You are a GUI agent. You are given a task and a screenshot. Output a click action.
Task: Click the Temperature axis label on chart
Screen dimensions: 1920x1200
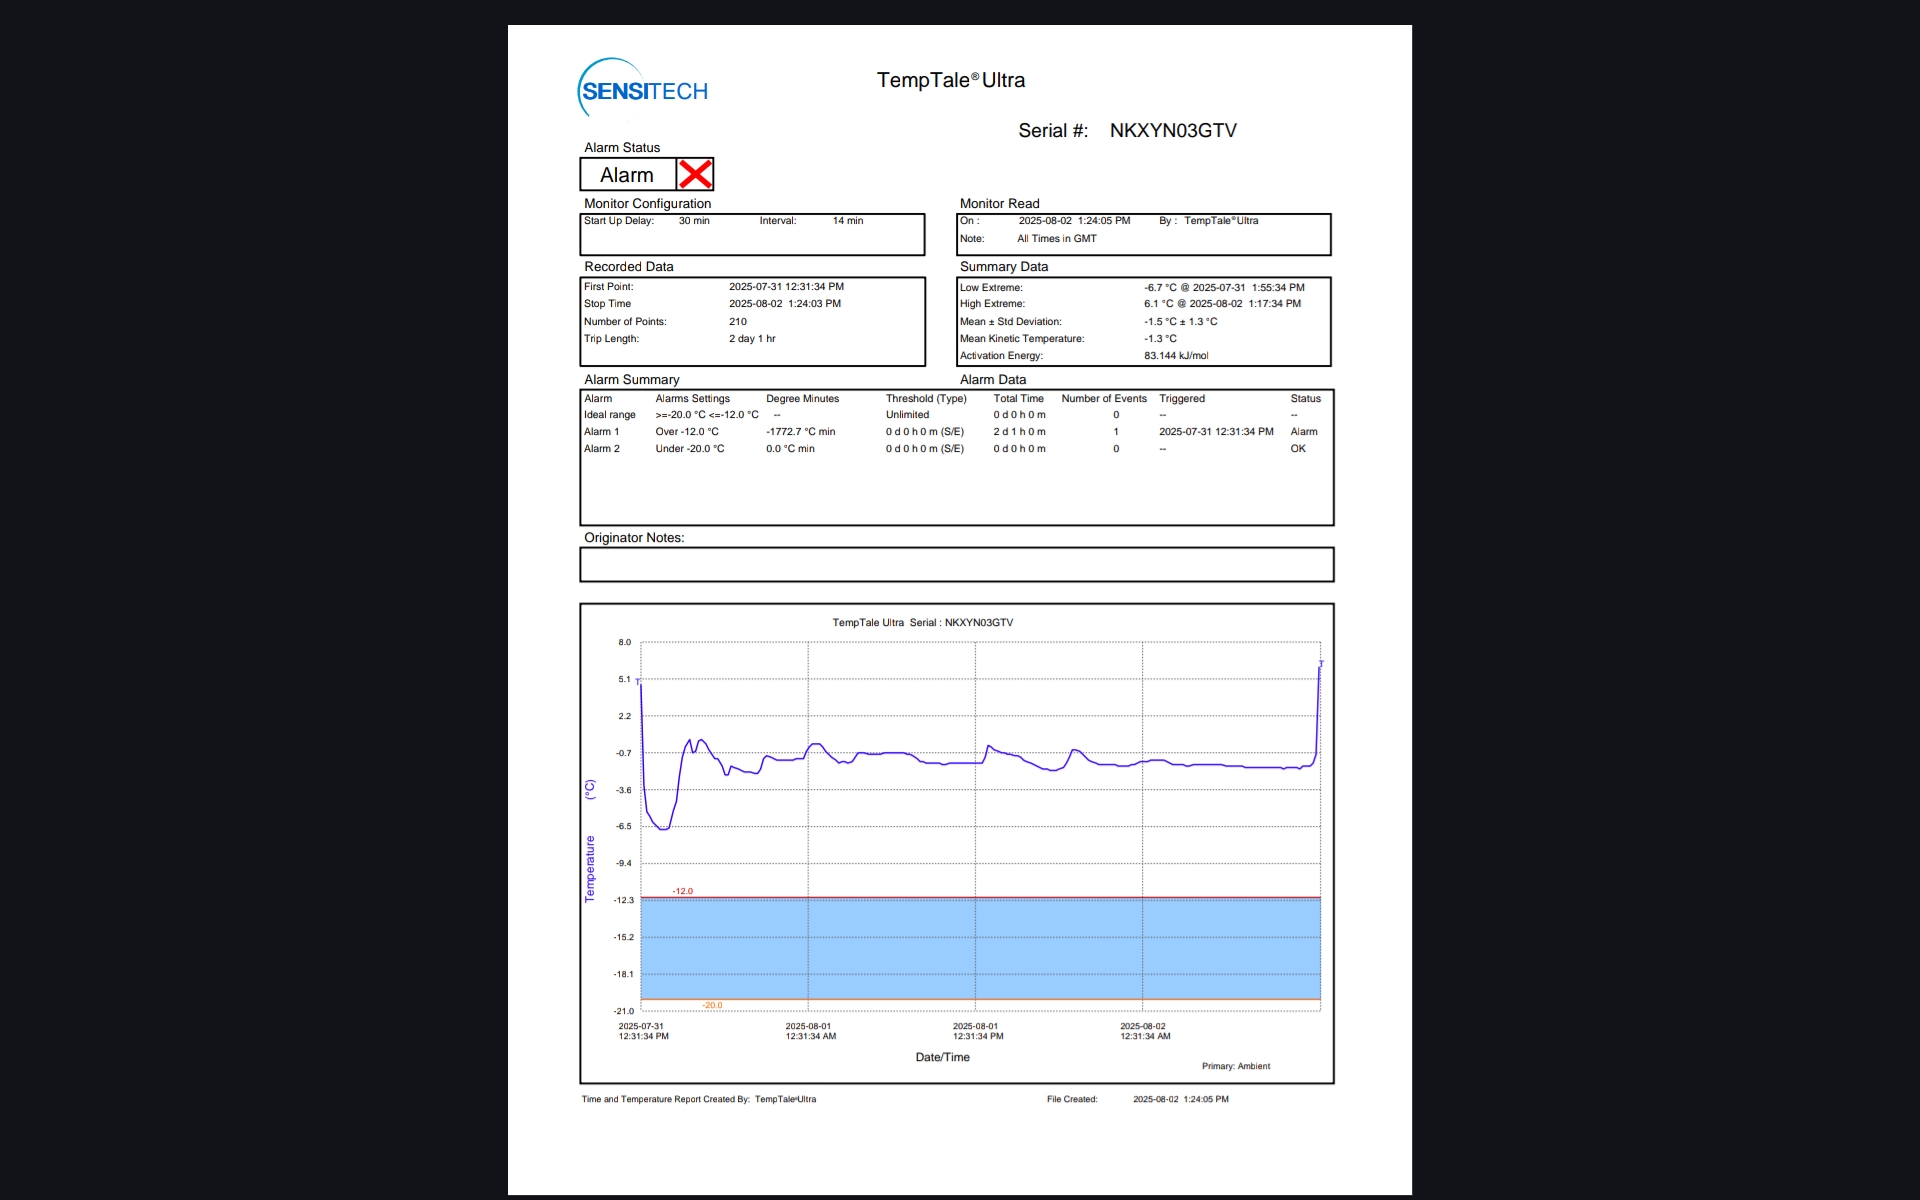[589, 868]
